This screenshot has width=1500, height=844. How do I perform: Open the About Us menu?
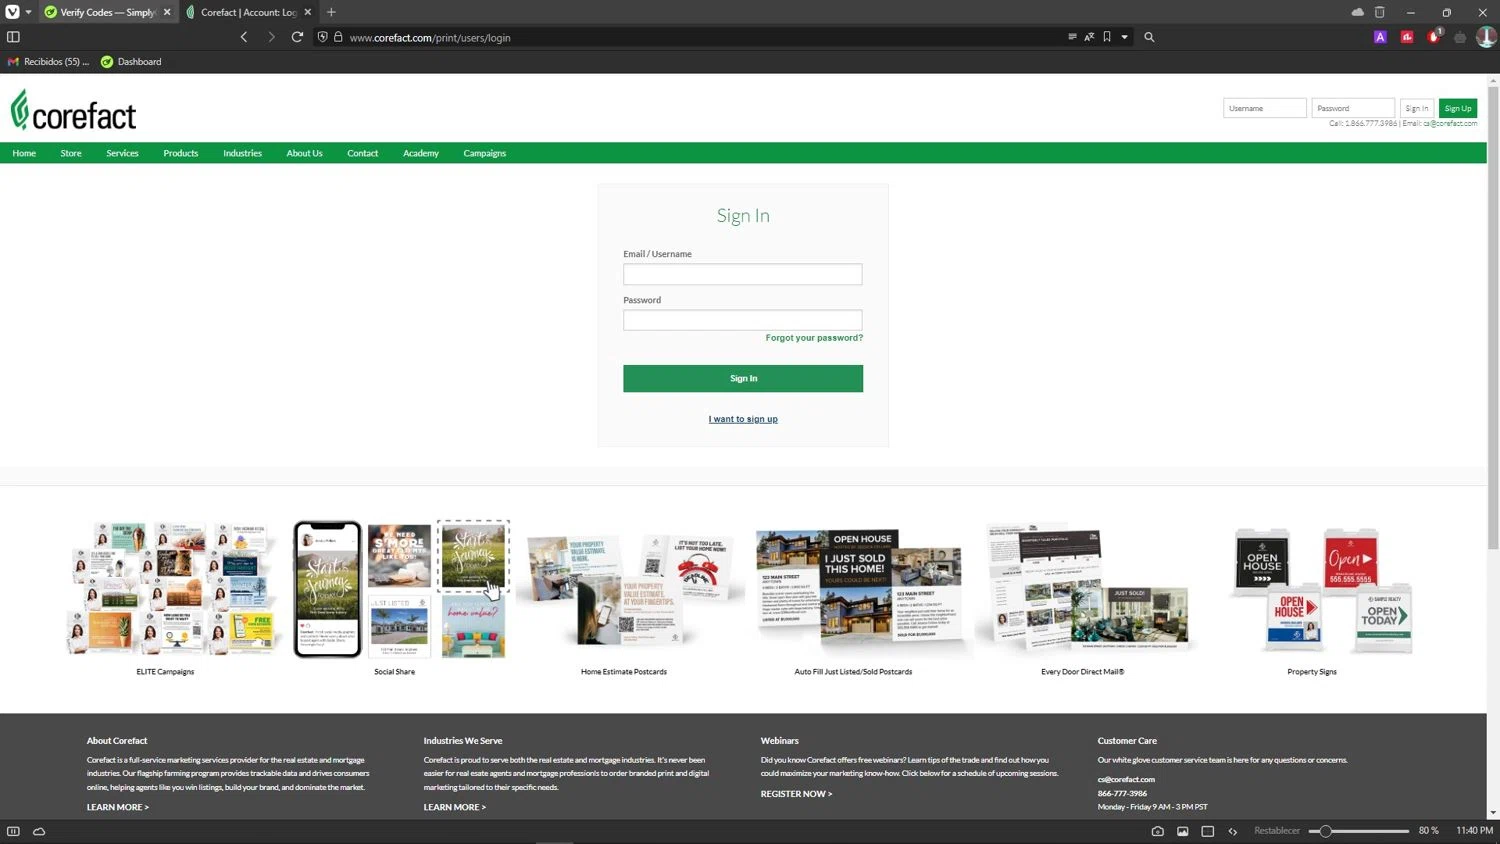point(304,153)
